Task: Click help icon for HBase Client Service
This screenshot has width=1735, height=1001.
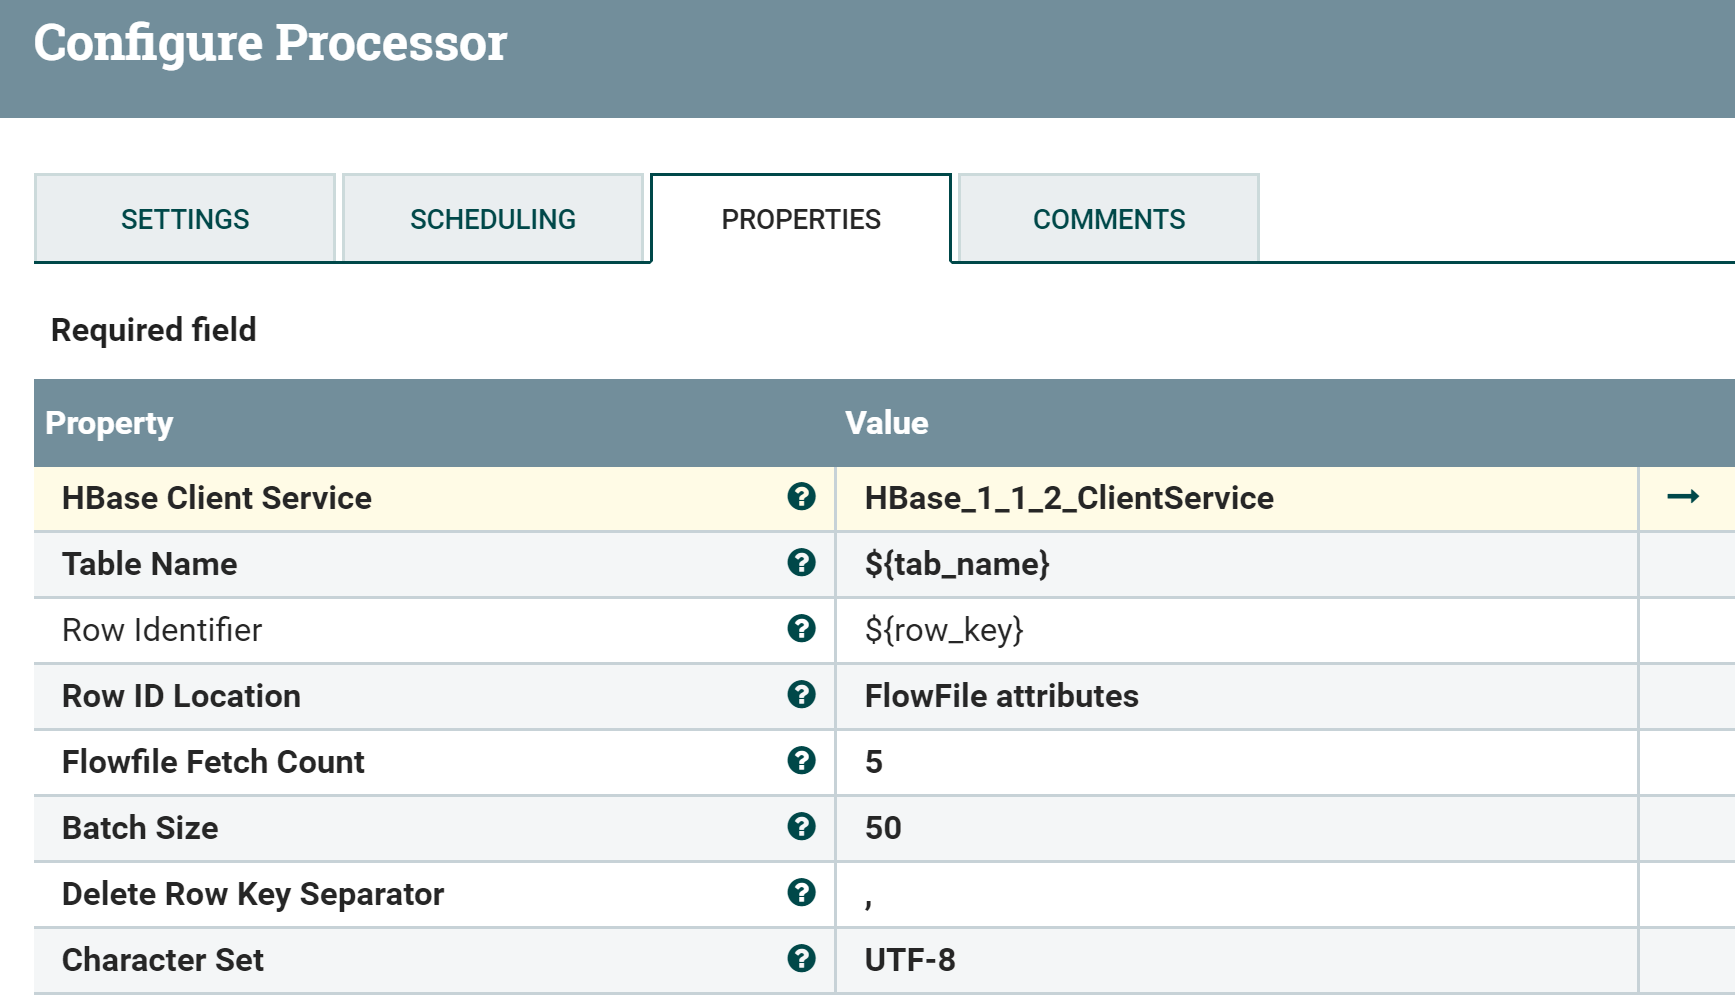Action: click(801, 497)
